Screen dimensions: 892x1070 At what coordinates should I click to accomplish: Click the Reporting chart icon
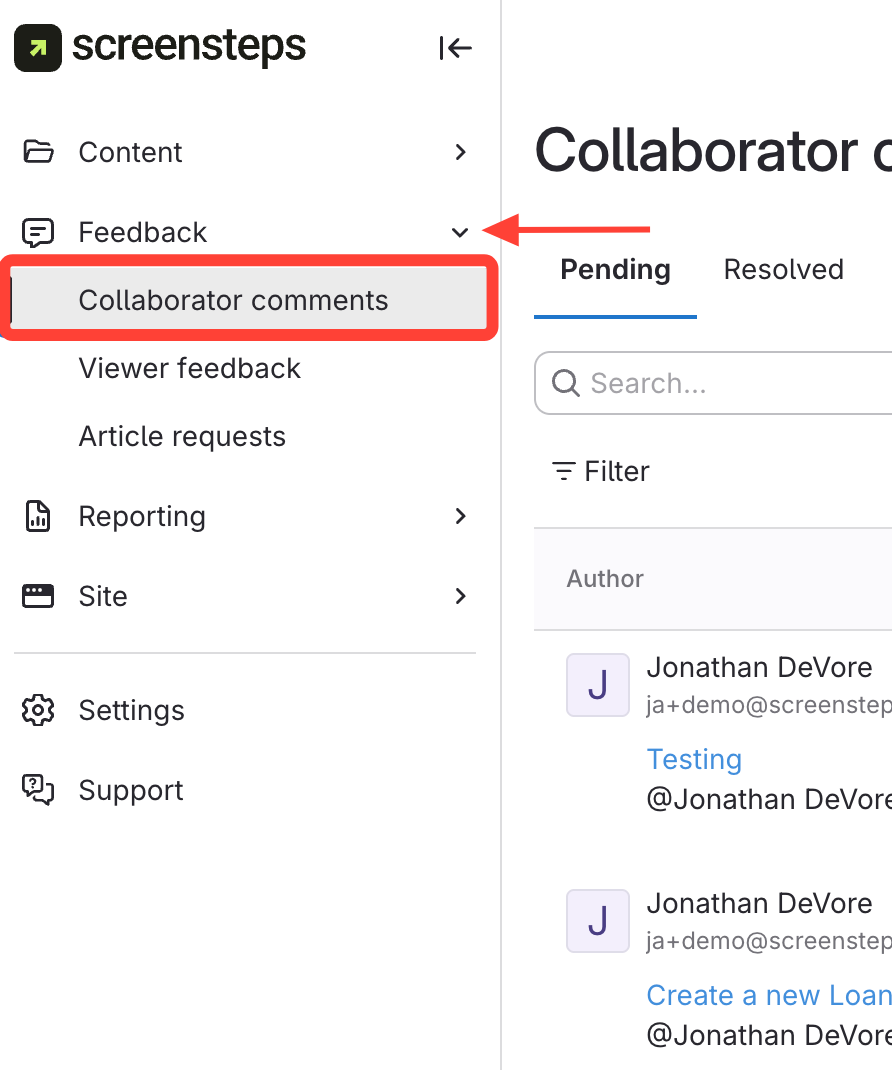click(38, 516)
